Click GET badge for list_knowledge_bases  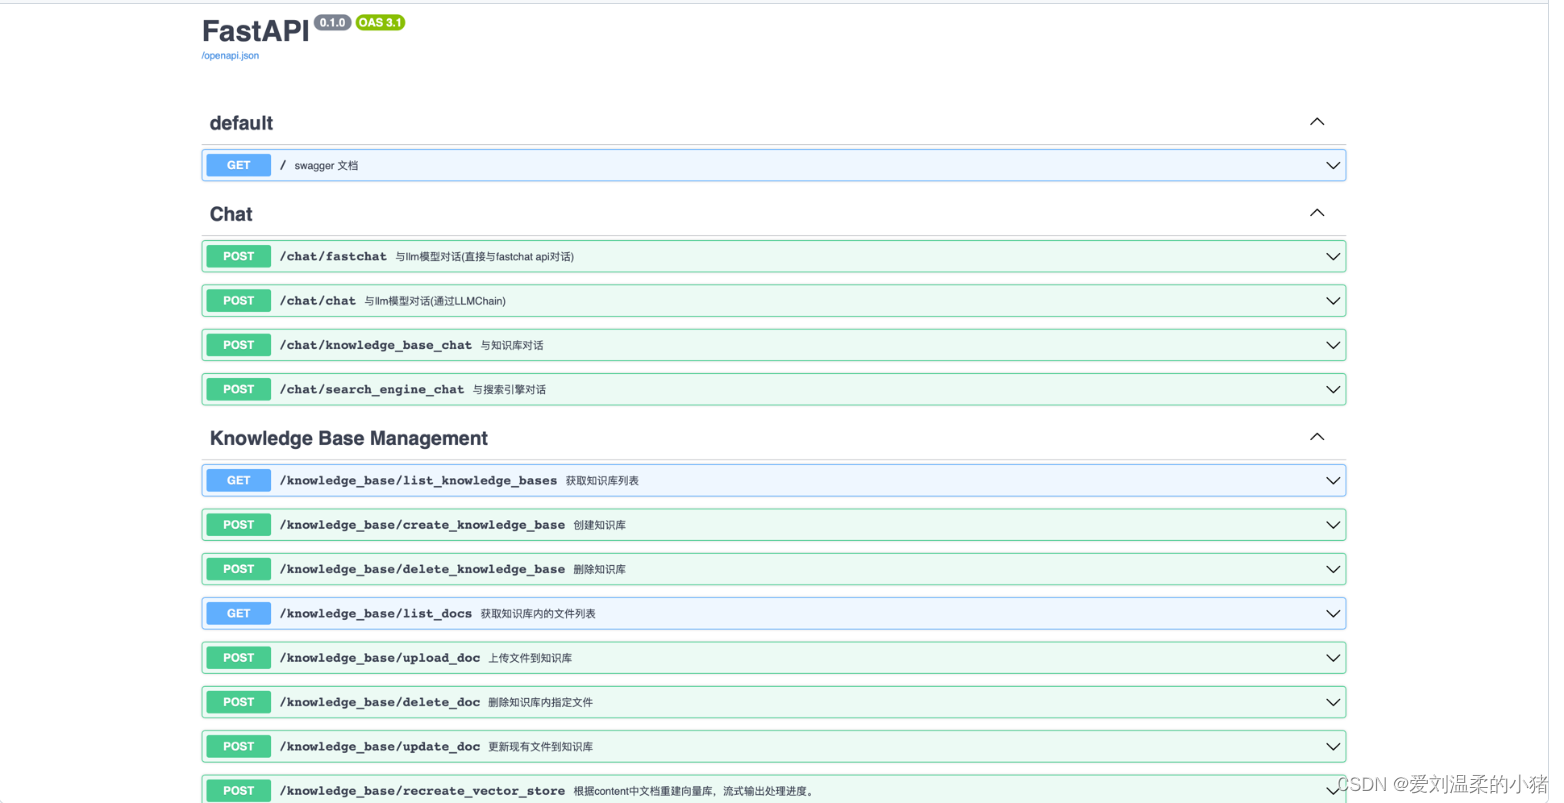(239, 480)
